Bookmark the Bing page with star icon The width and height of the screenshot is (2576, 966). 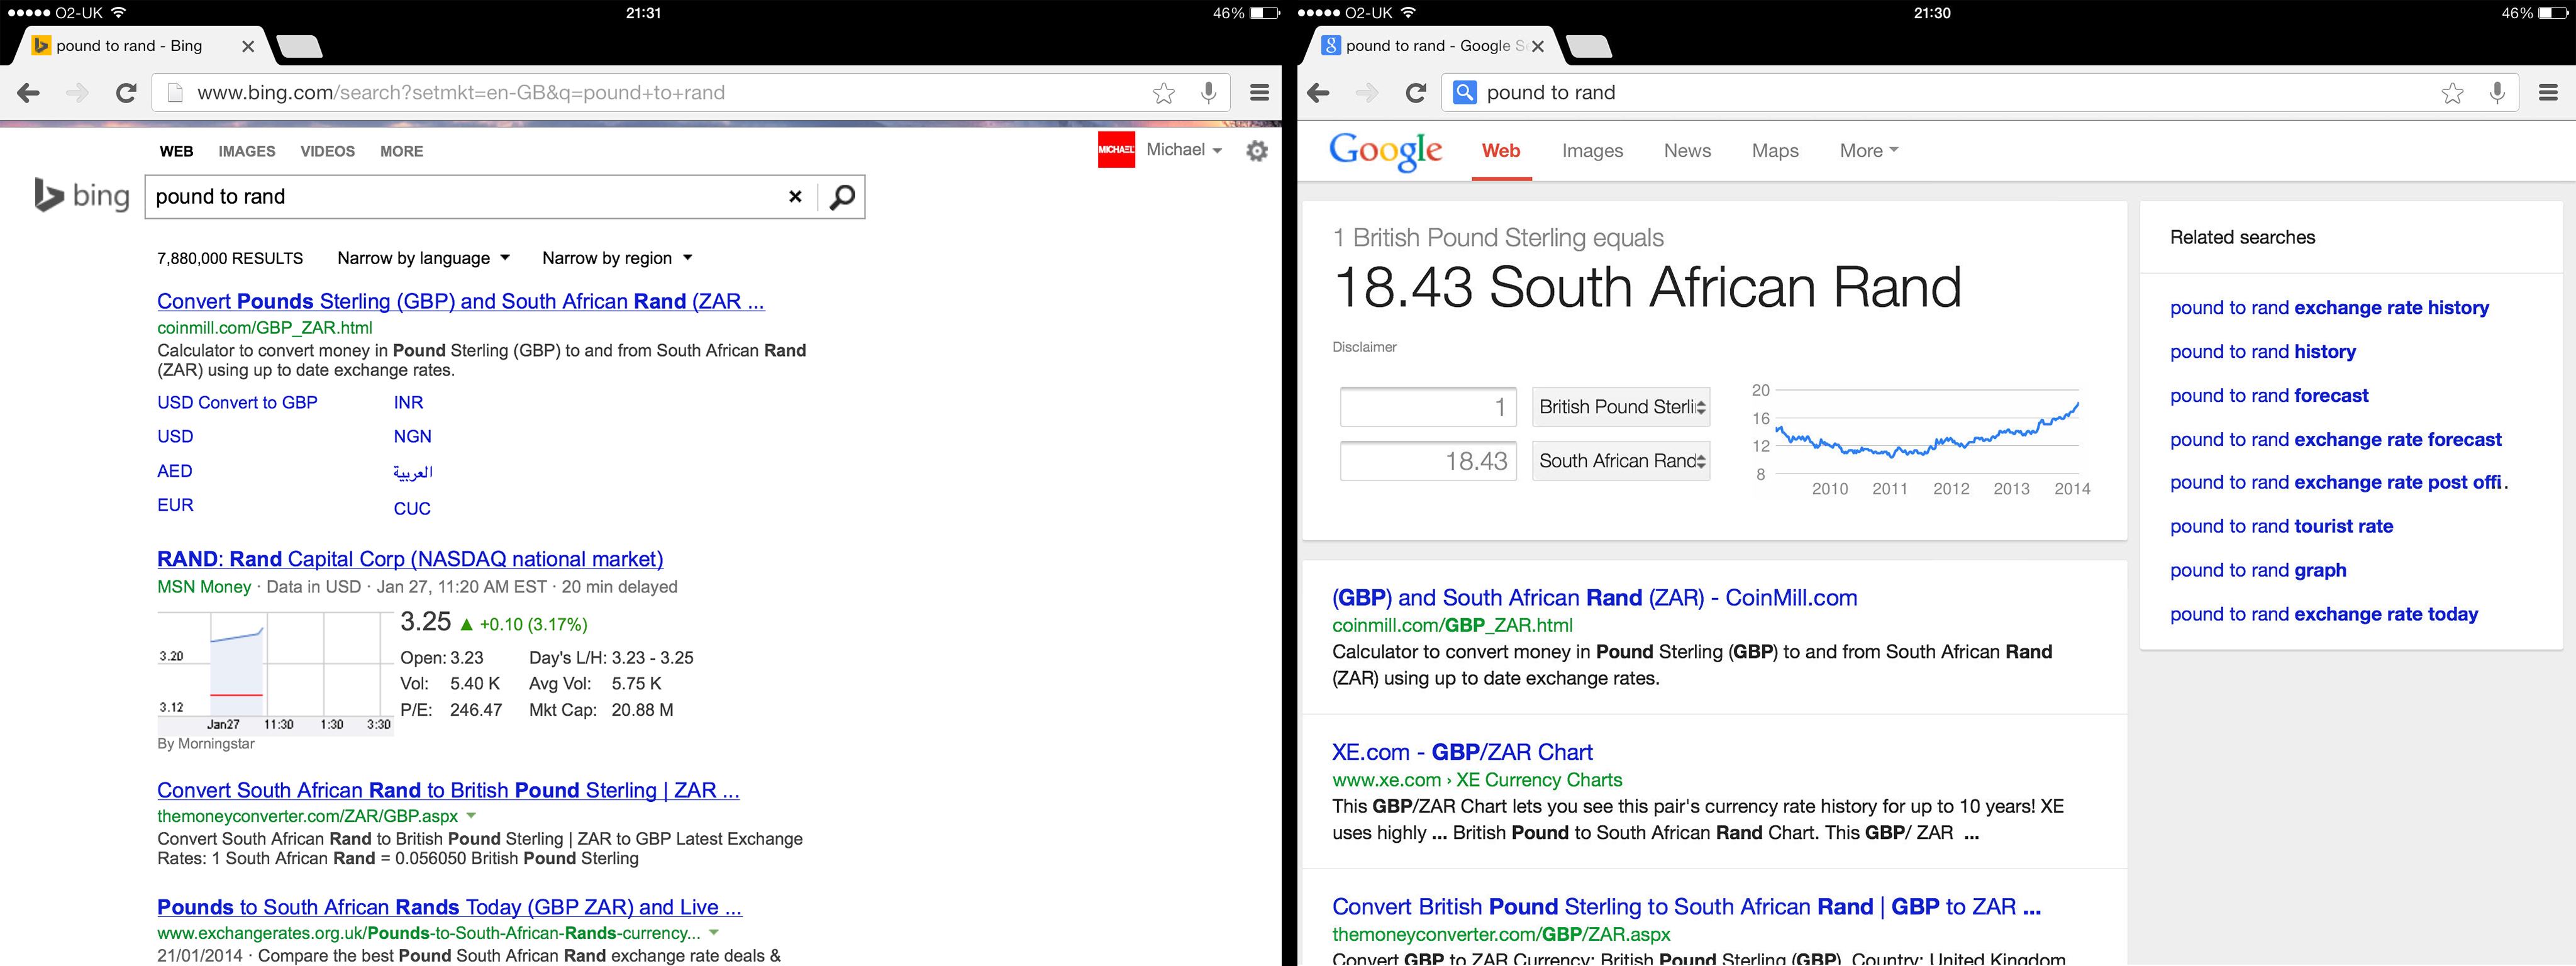(x=1163, y=93)
